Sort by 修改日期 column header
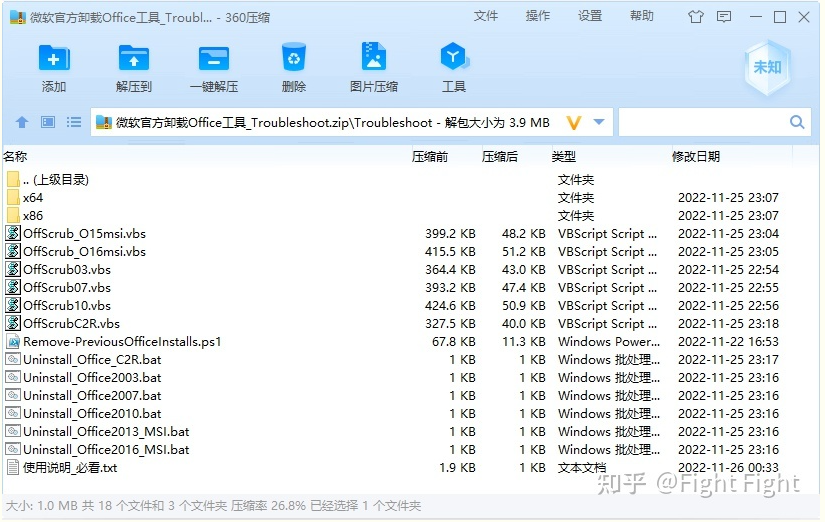This screenshot has height=522, width=825. pos(696,156)
